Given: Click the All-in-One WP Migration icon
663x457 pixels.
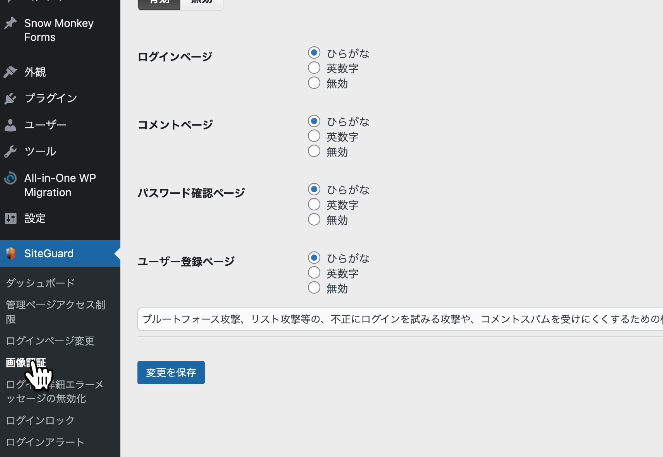Looking at the screenshot, I should pyautogui.click(x=10, y=178).
